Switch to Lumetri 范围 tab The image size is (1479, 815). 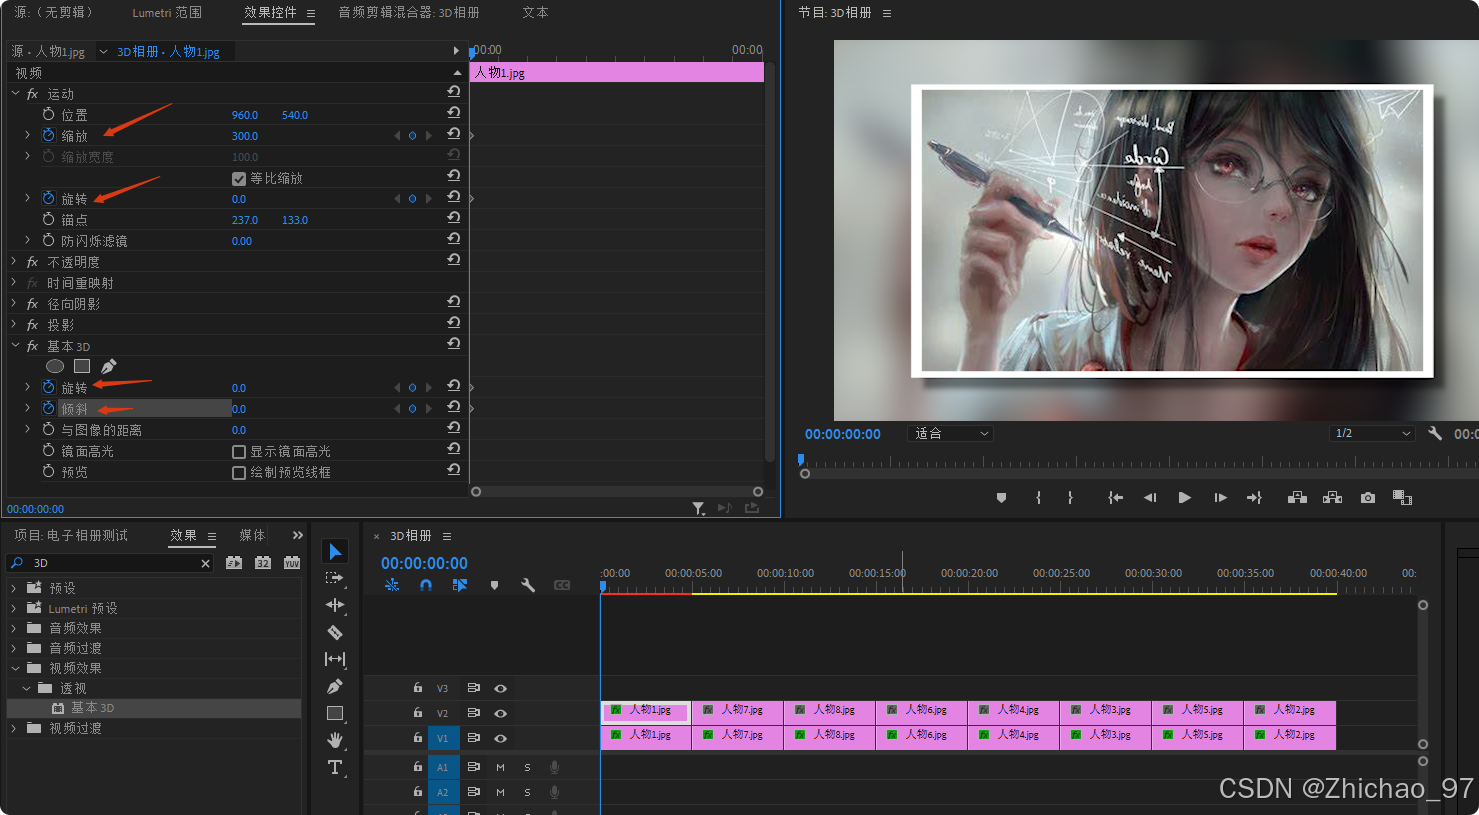167,12
